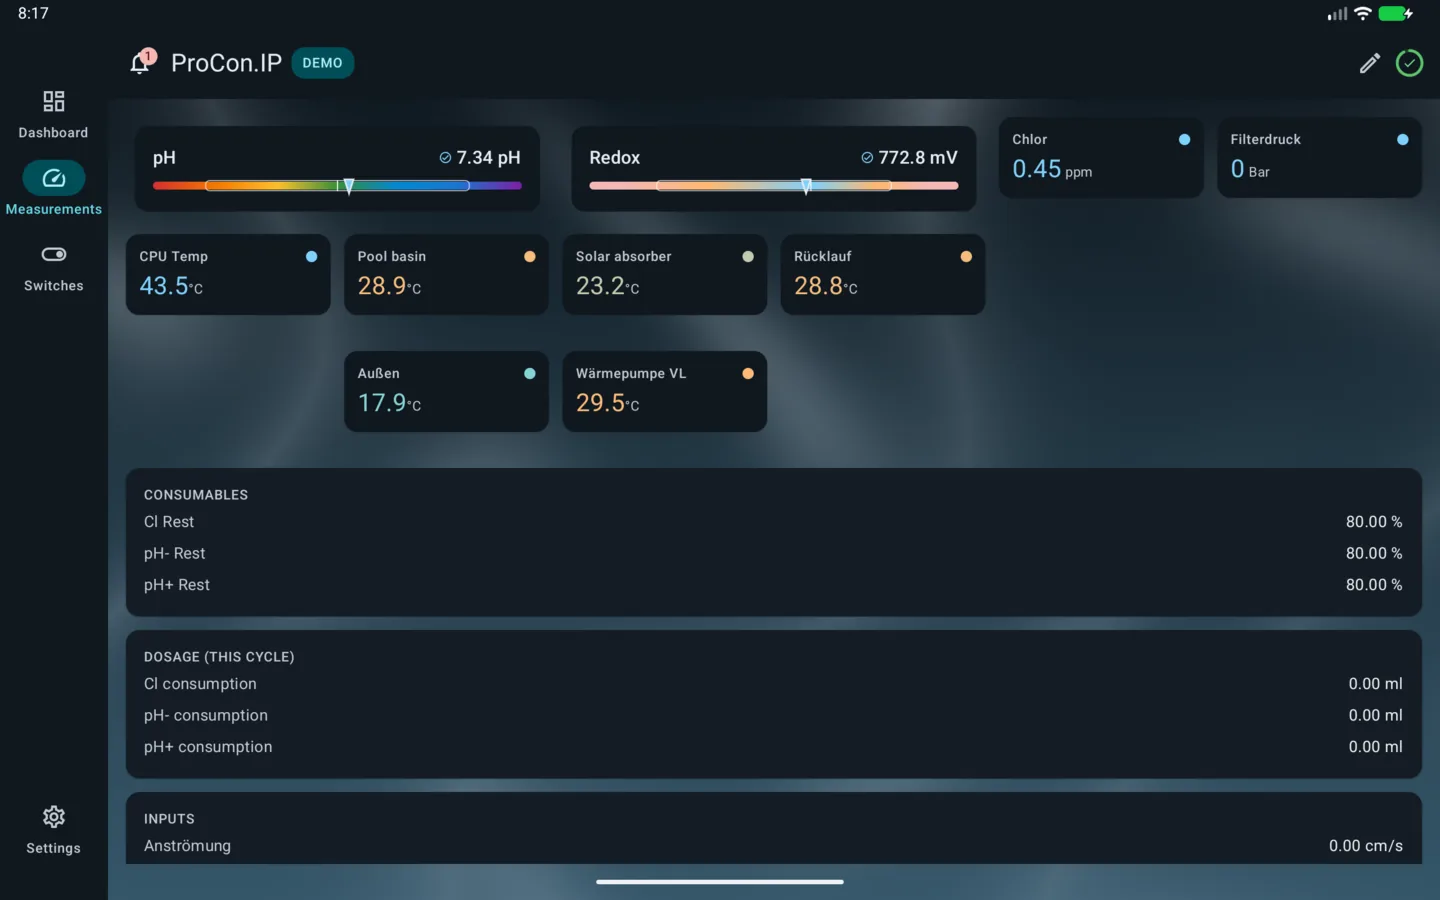
Task: Select the Cl Rest row label
Action: [x=169, y=522]
